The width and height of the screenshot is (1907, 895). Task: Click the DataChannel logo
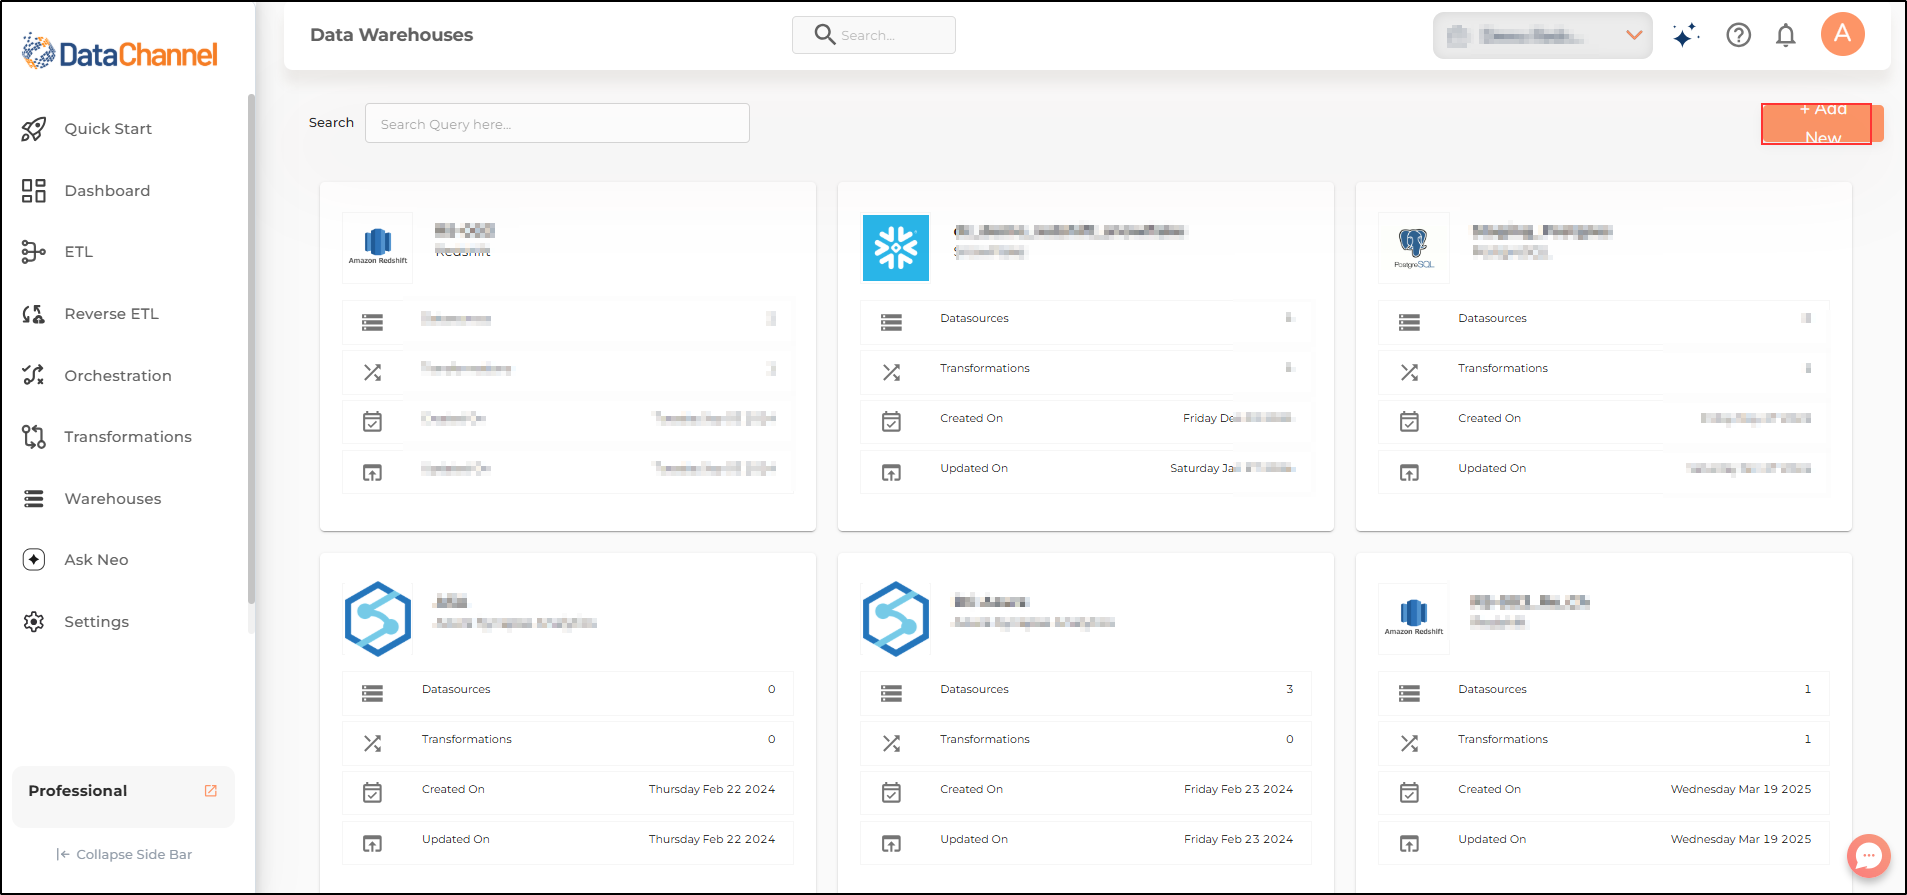(120, 52)
